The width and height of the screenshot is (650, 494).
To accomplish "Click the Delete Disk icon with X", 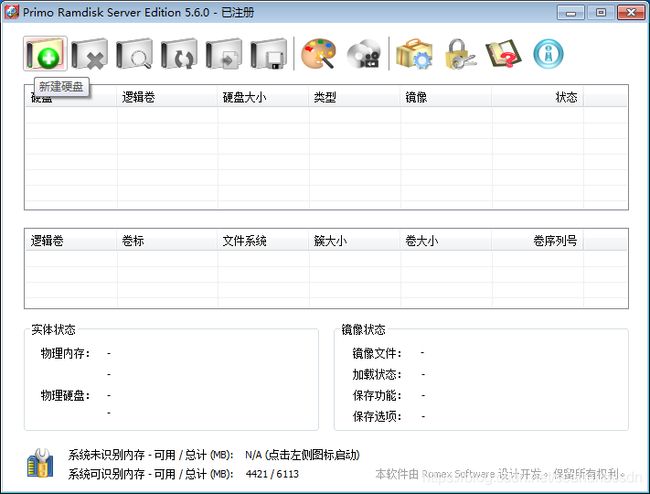I will tap(90, 54).
